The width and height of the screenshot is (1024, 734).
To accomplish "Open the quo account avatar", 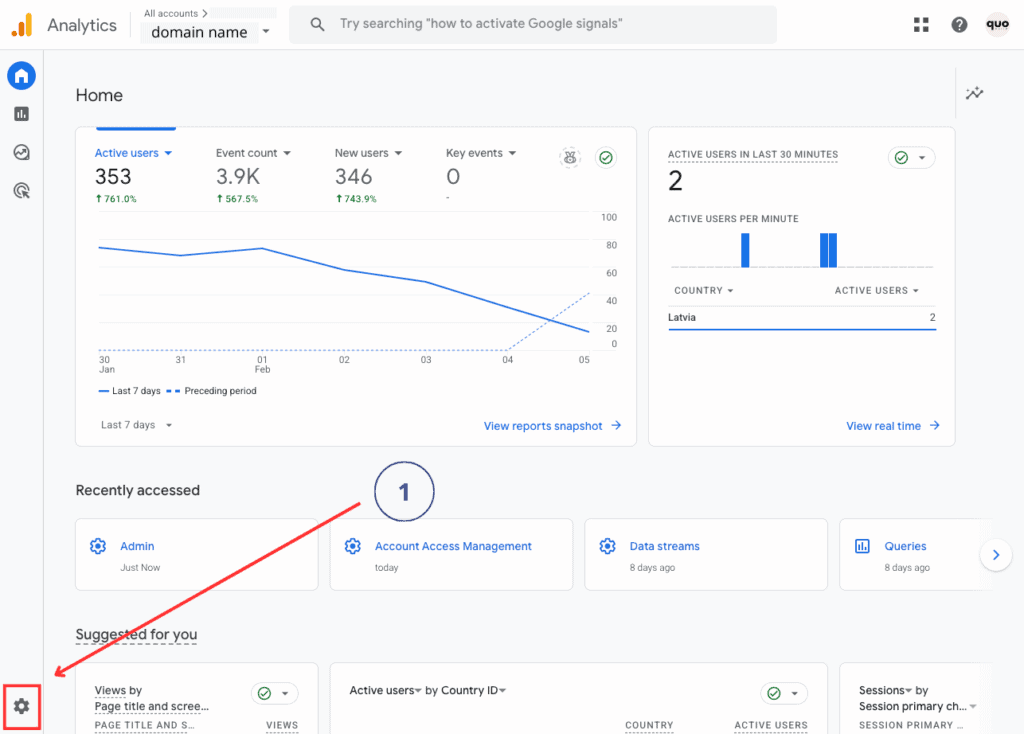I will [997, 25].
